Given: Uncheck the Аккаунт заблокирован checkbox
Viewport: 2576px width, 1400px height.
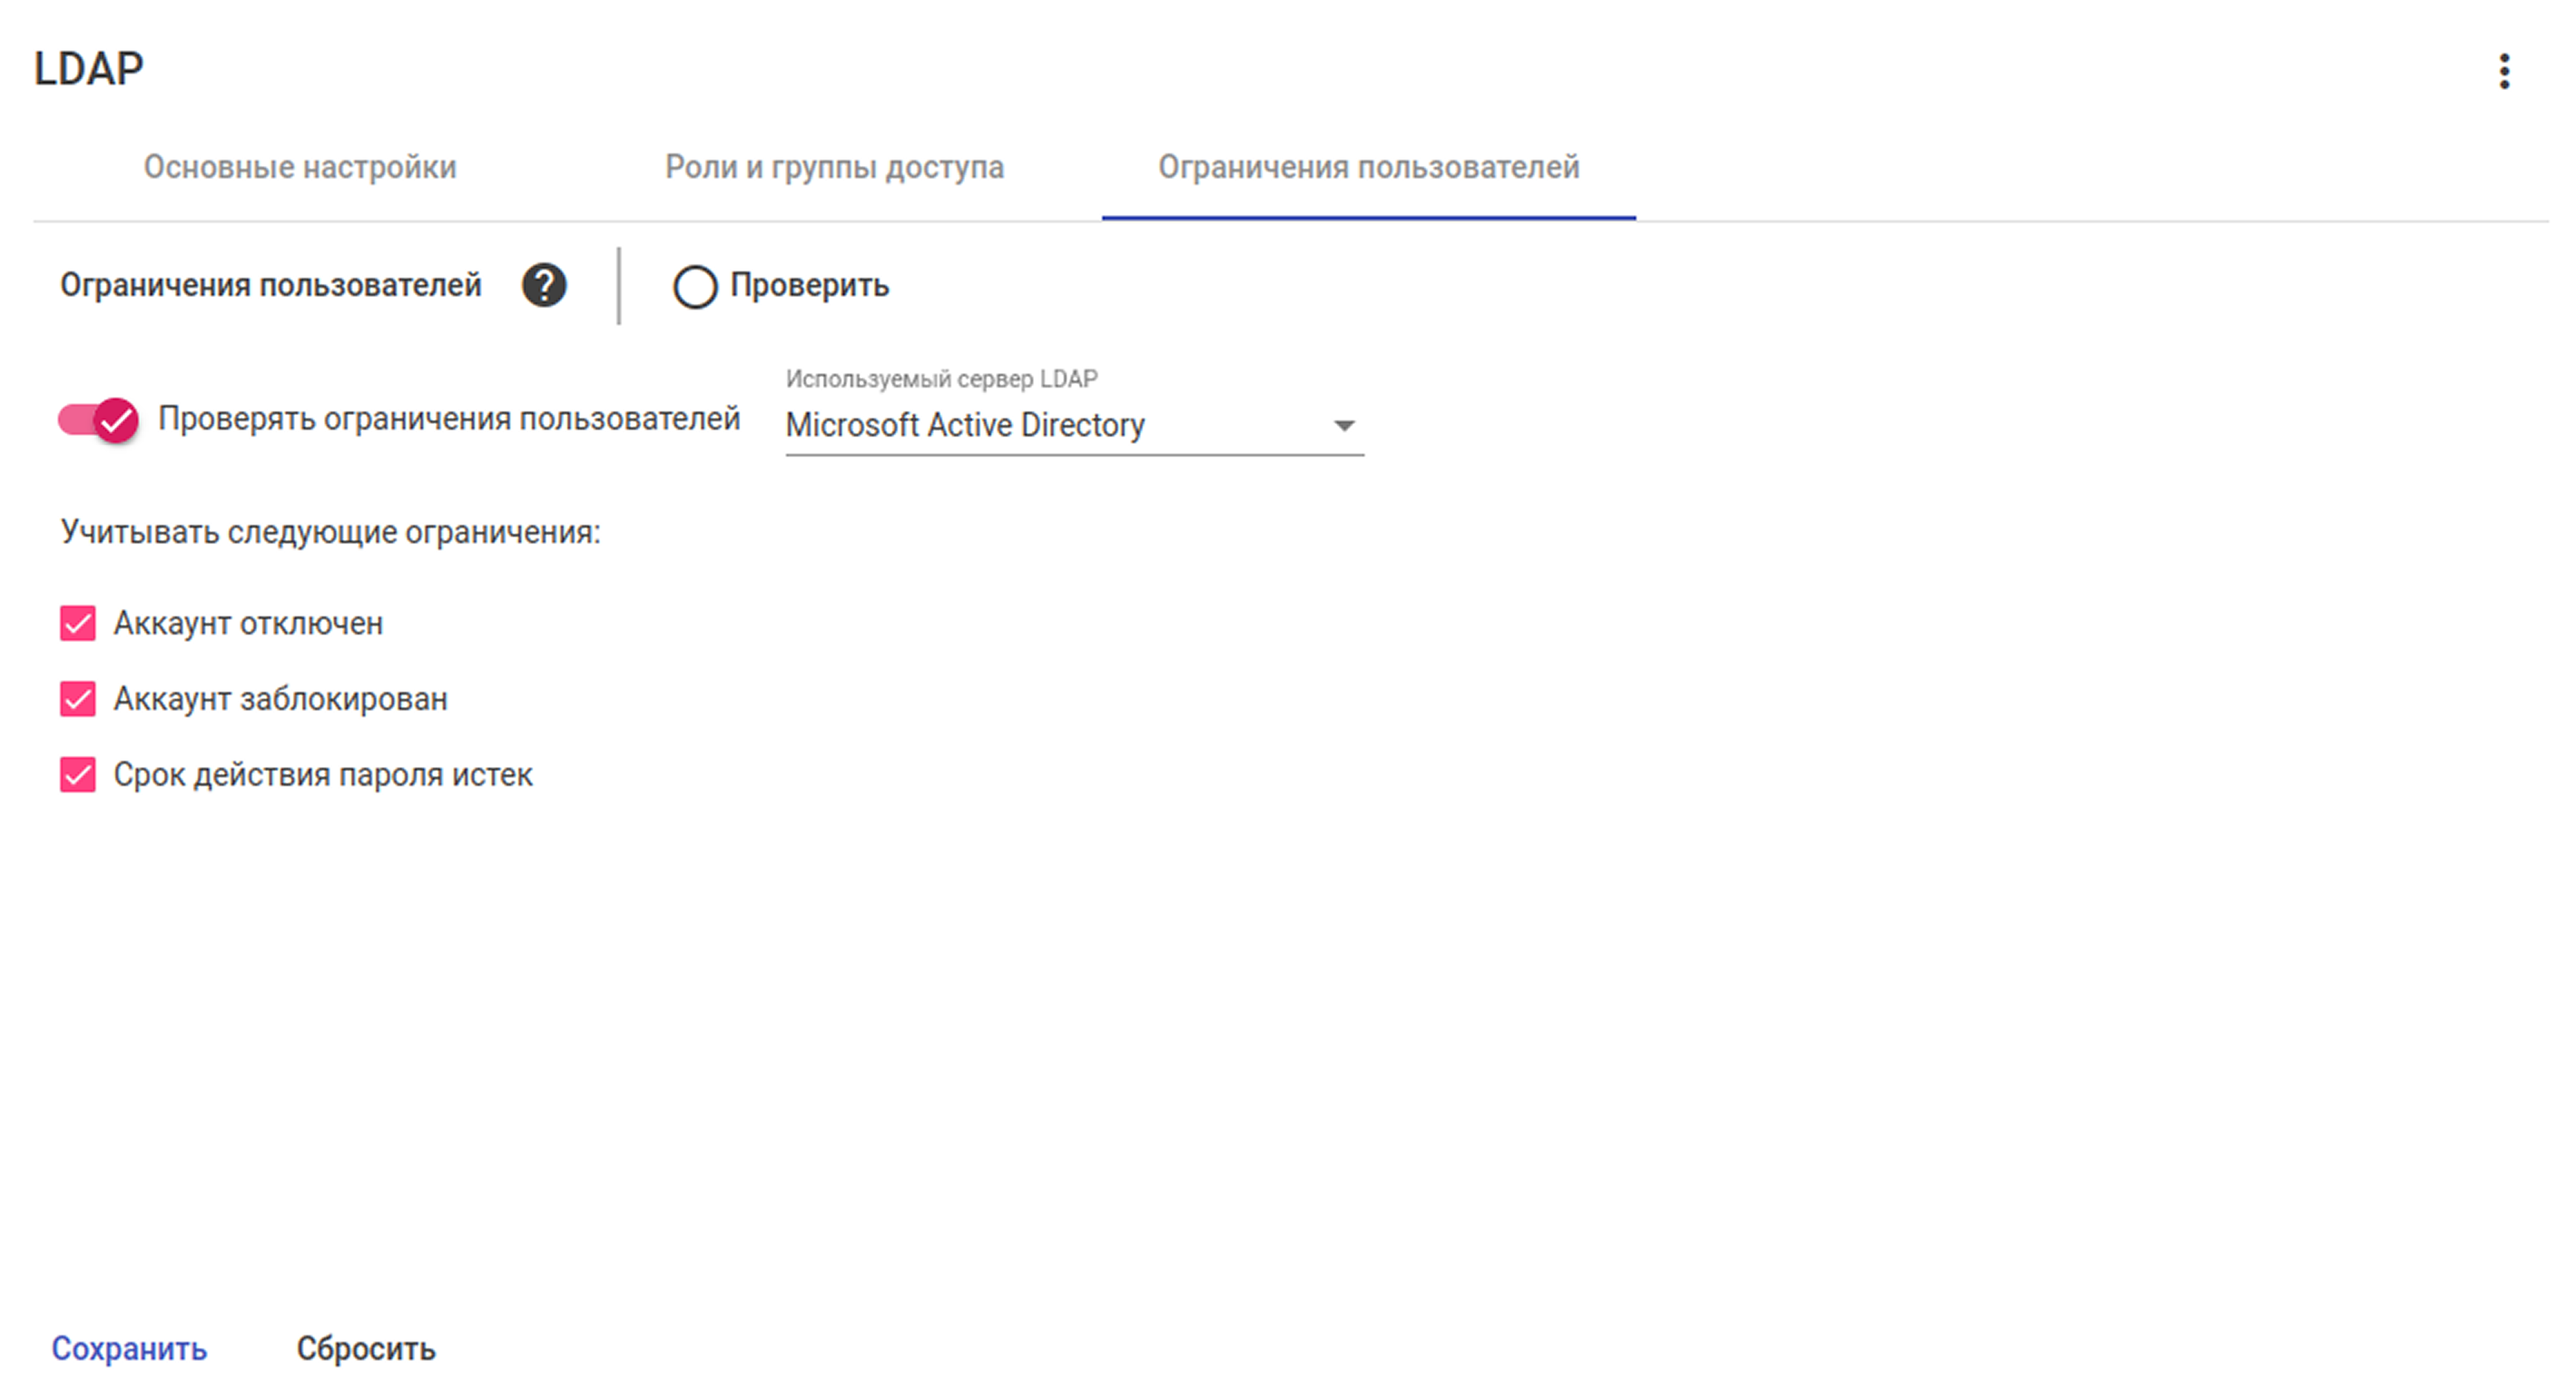Looking at the screenshot, I should tap(78, 699).
